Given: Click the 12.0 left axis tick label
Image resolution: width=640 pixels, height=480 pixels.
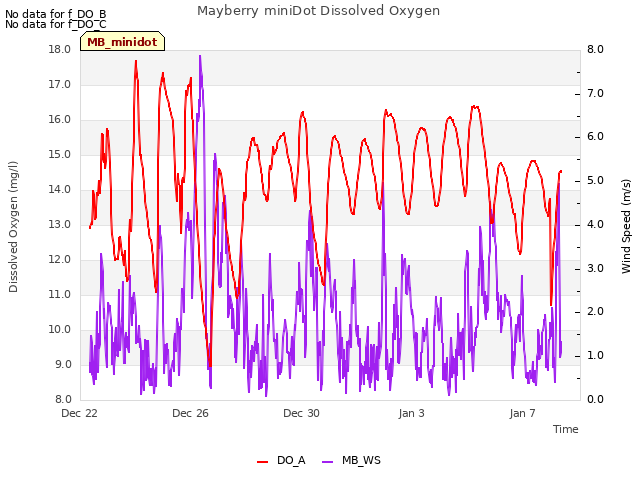Looking at the screenshot, I should coord(60,260).
